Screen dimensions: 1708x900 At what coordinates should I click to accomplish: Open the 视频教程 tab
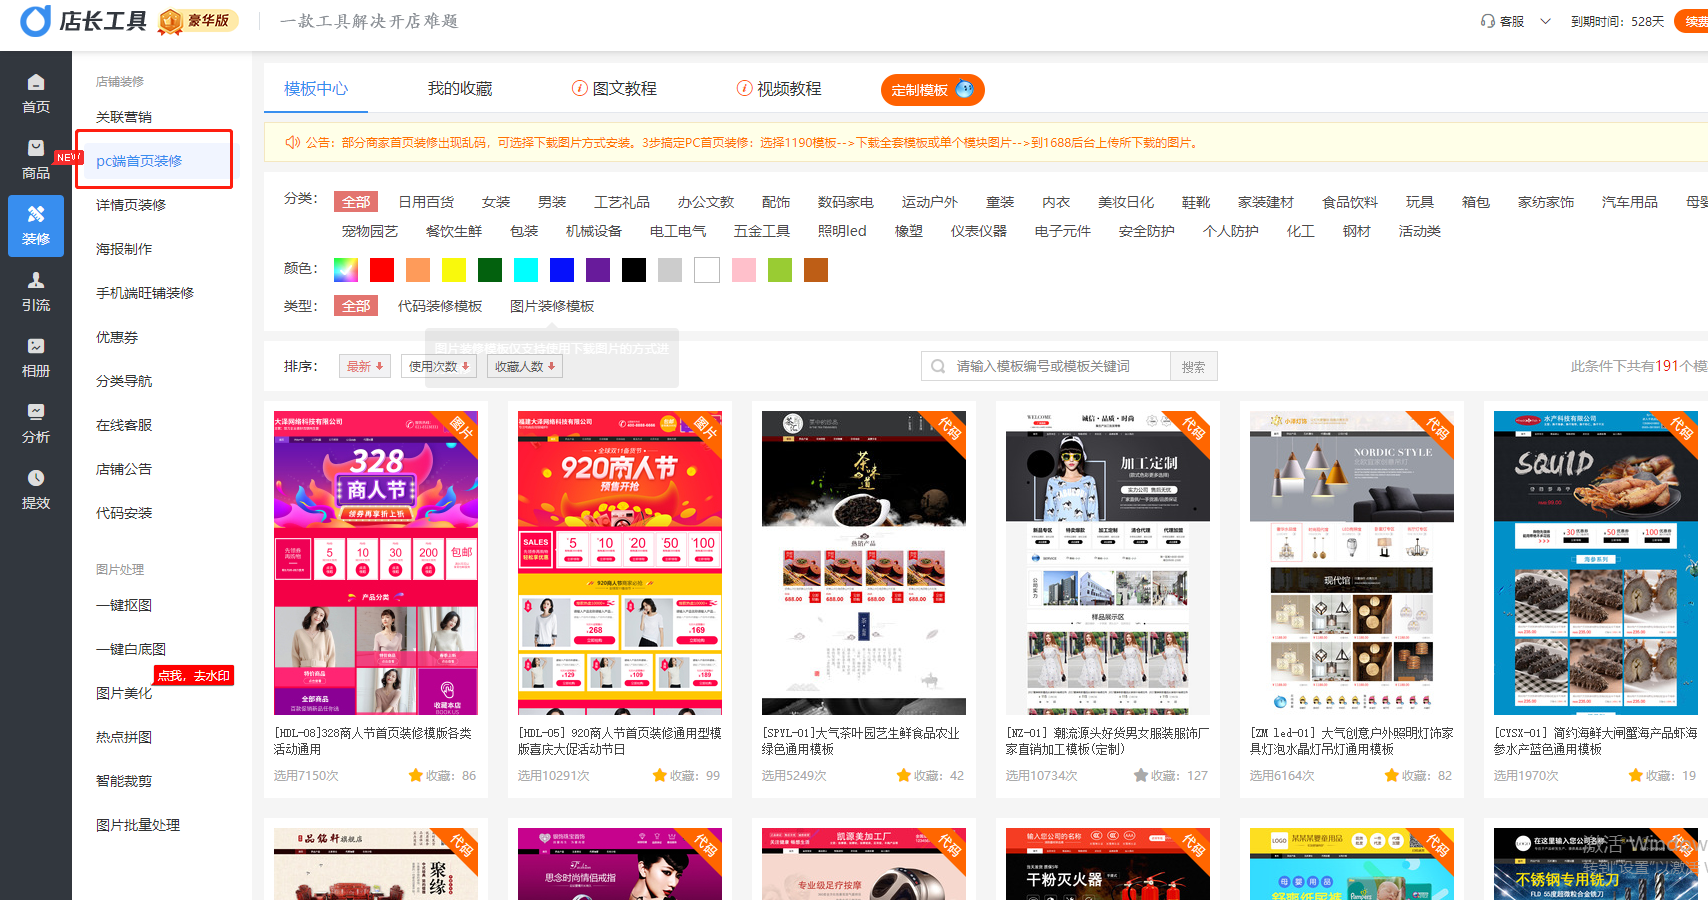coord(779,89)
